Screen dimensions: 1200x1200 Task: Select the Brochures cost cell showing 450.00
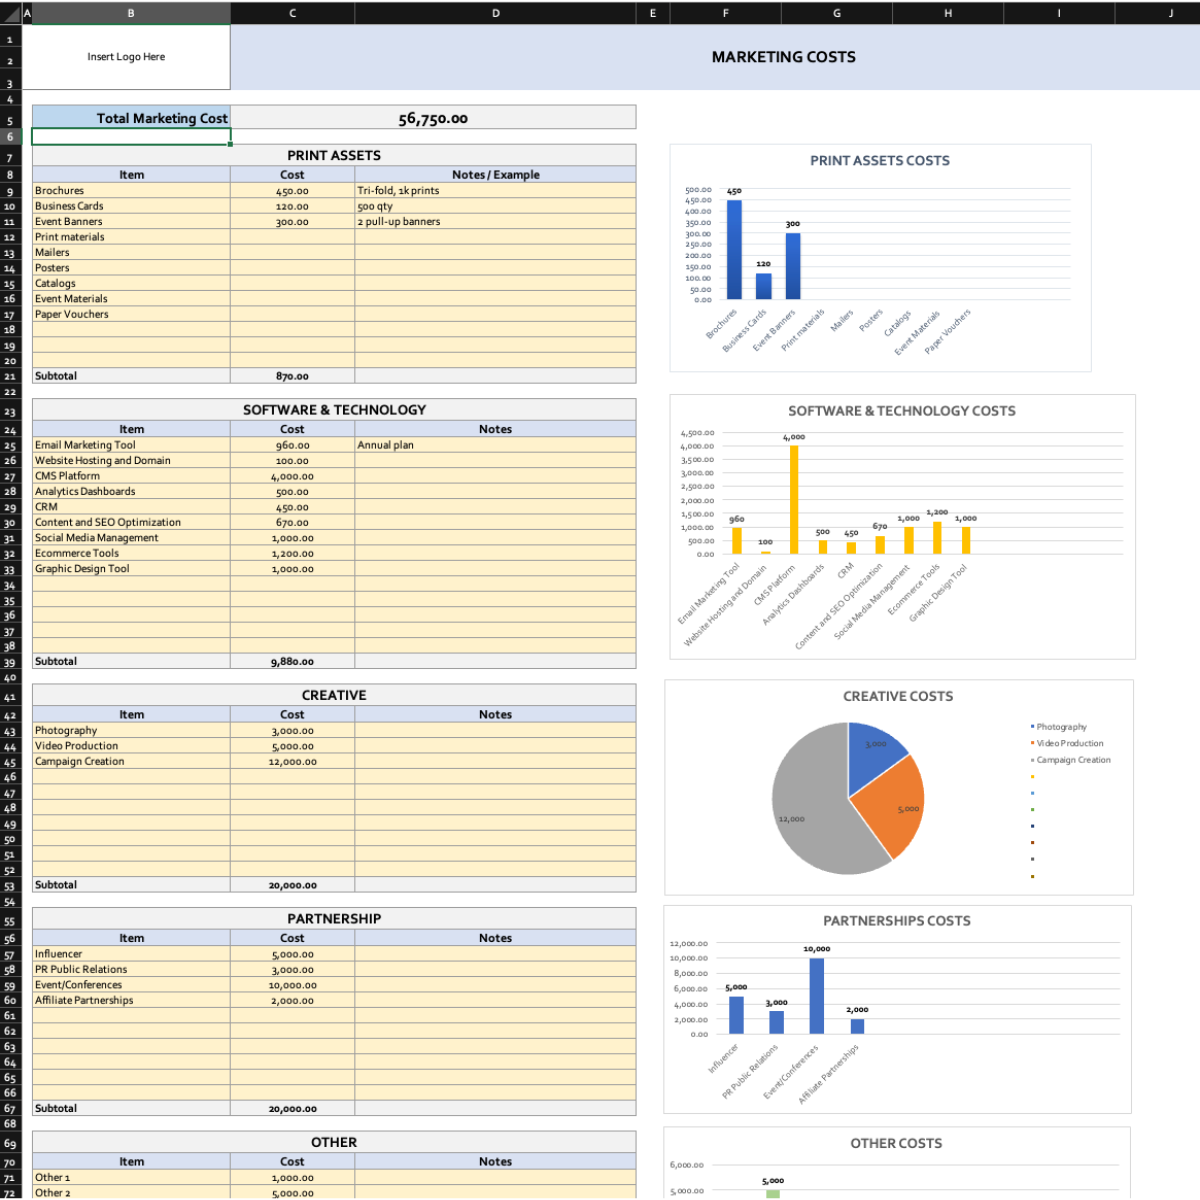pyautogui.click(x=292, y=190)
